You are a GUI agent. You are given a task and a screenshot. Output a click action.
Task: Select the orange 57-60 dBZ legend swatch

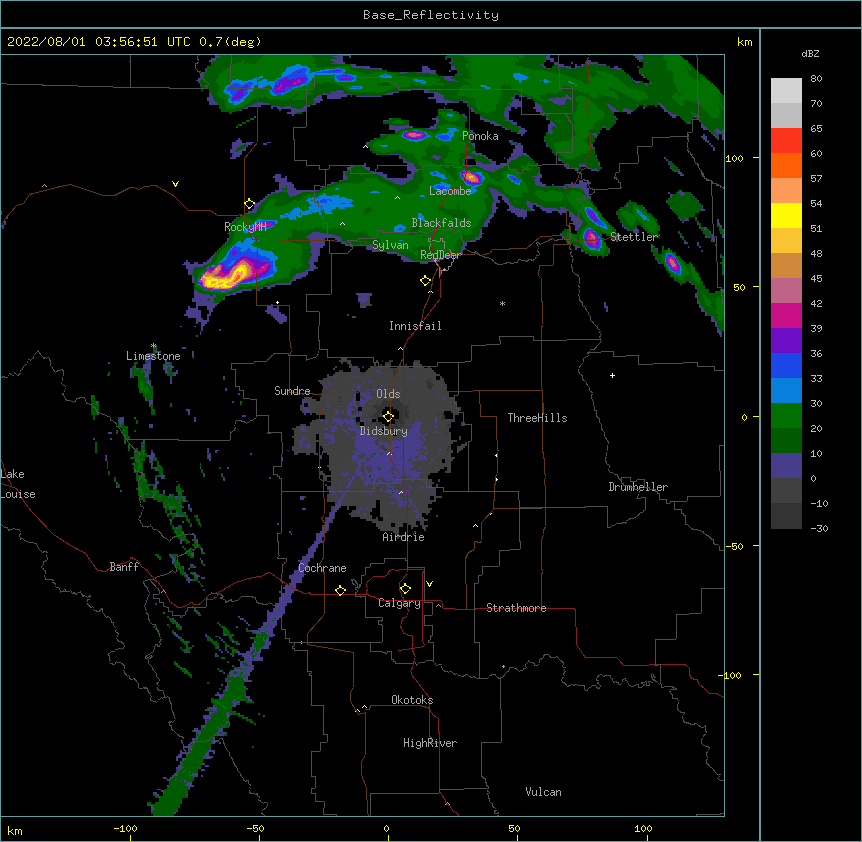pyautogui.click(x=786, y=165)
